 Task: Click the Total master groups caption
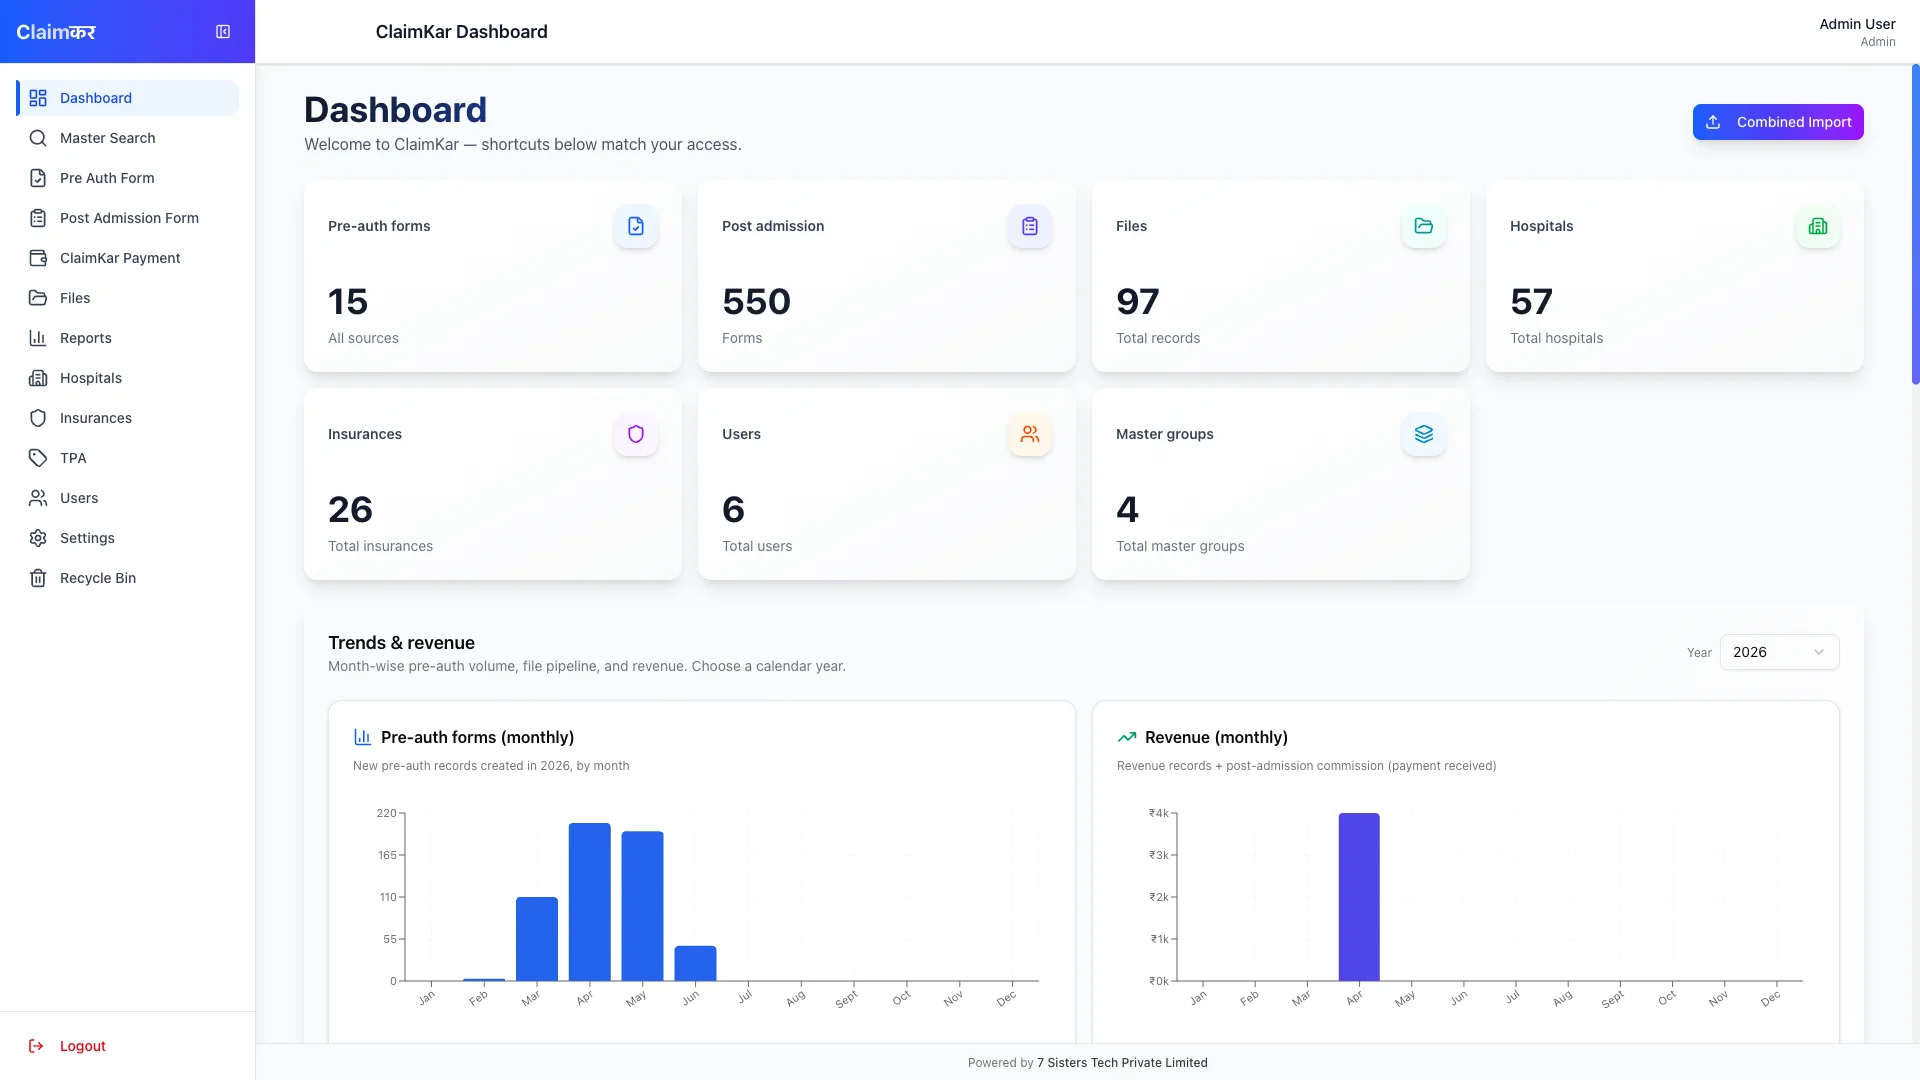coord(1180,546)
